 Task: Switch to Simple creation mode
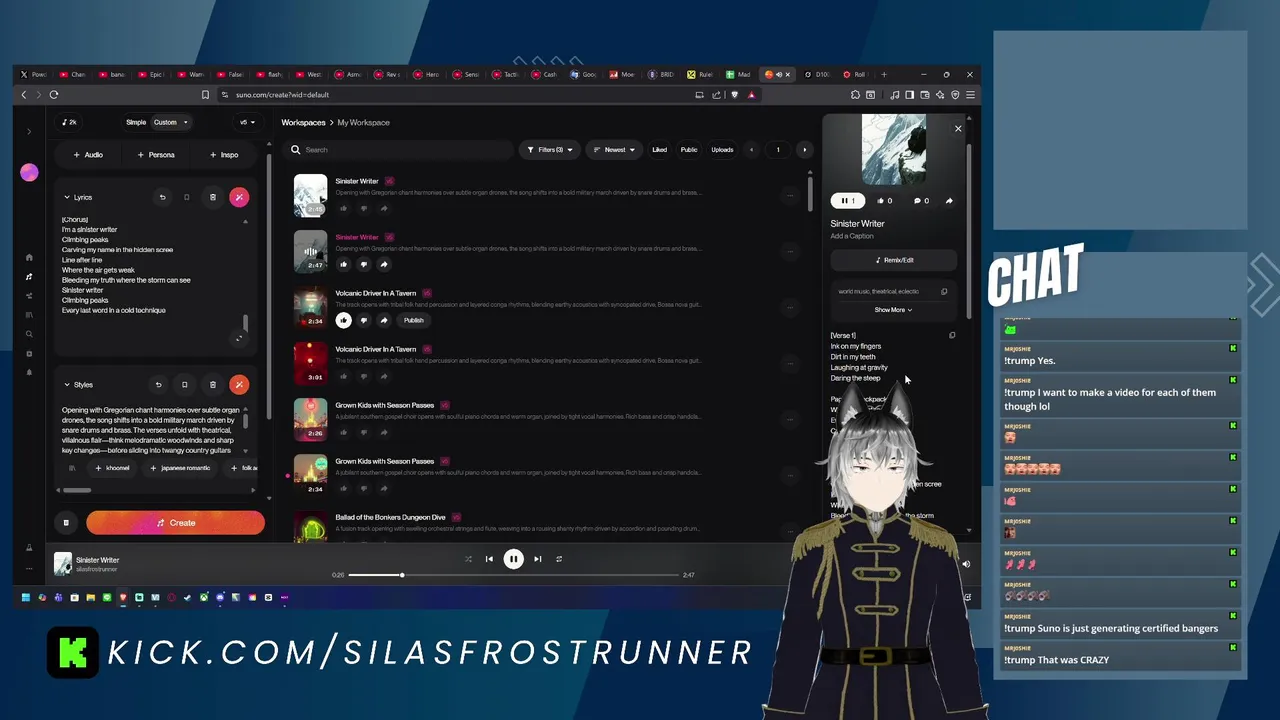(136, 122)
